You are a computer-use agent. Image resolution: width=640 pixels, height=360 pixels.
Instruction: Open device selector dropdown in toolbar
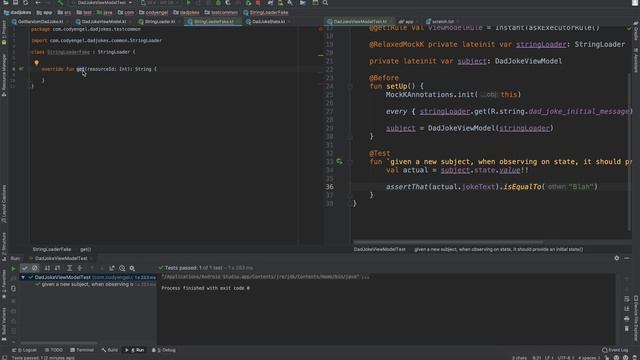161,3
